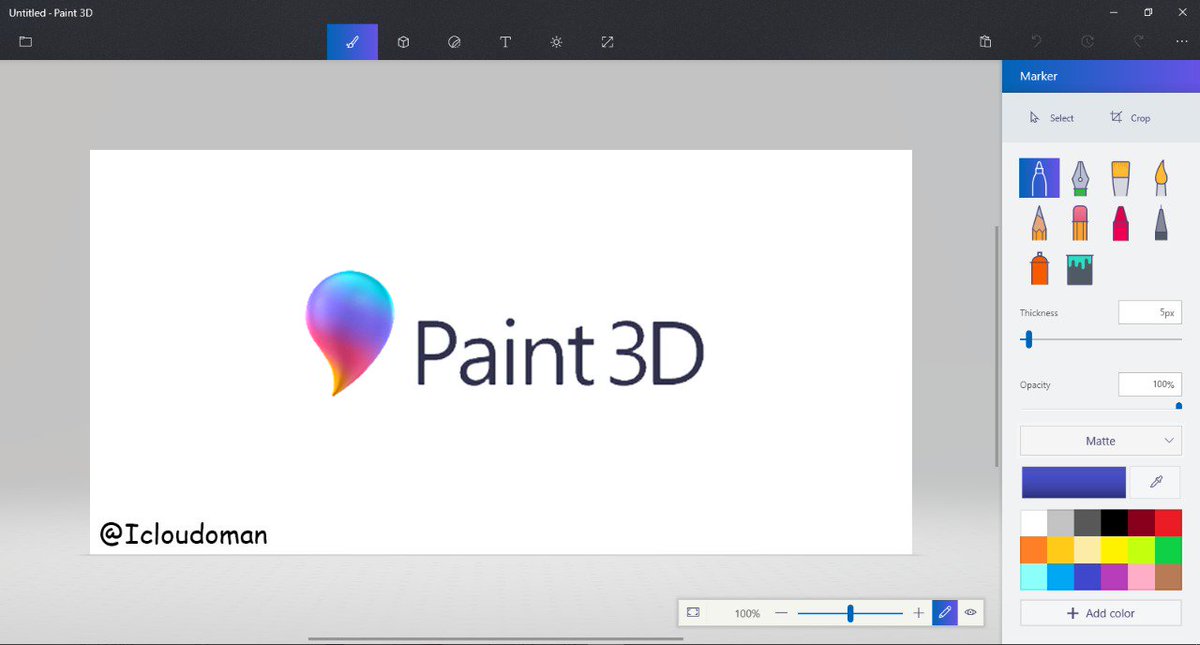Pick the light cyan color swatch
Image resolution: width=1200 pixels, height=645 pixels.
[1034, 577]
